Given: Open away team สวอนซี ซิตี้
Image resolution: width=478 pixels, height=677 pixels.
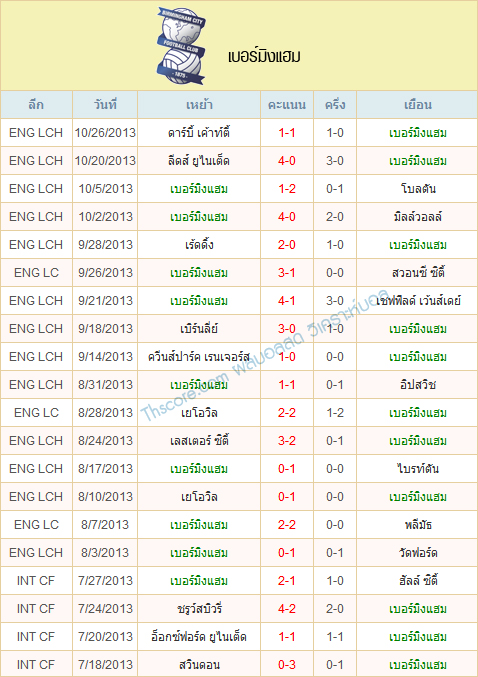Looking at the screenshot, I should (x=418, y=272).
